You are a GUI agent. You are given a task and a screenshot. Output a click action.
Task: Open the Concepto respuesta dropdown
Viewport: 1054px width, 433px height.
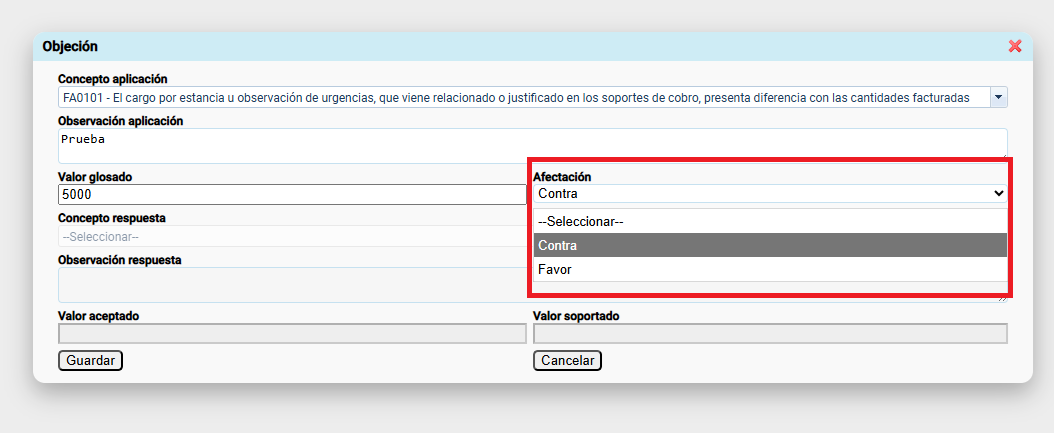coord(292,237)
